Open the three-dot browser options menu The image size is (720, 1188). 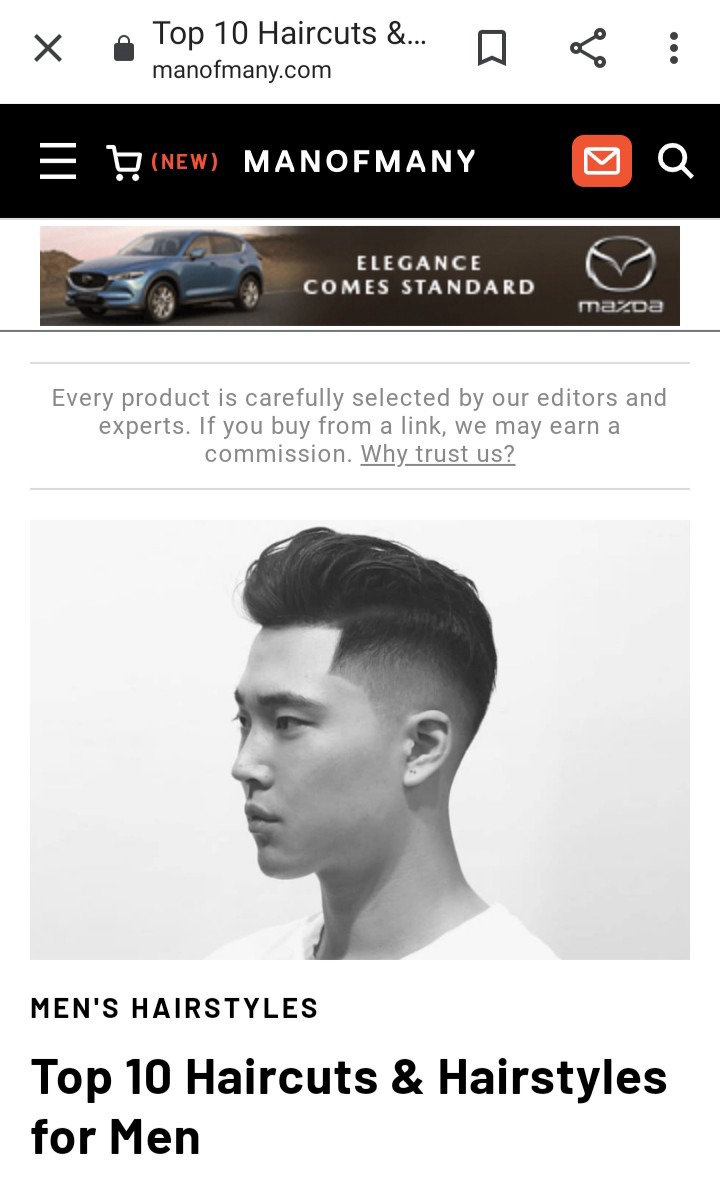point(674,48)
